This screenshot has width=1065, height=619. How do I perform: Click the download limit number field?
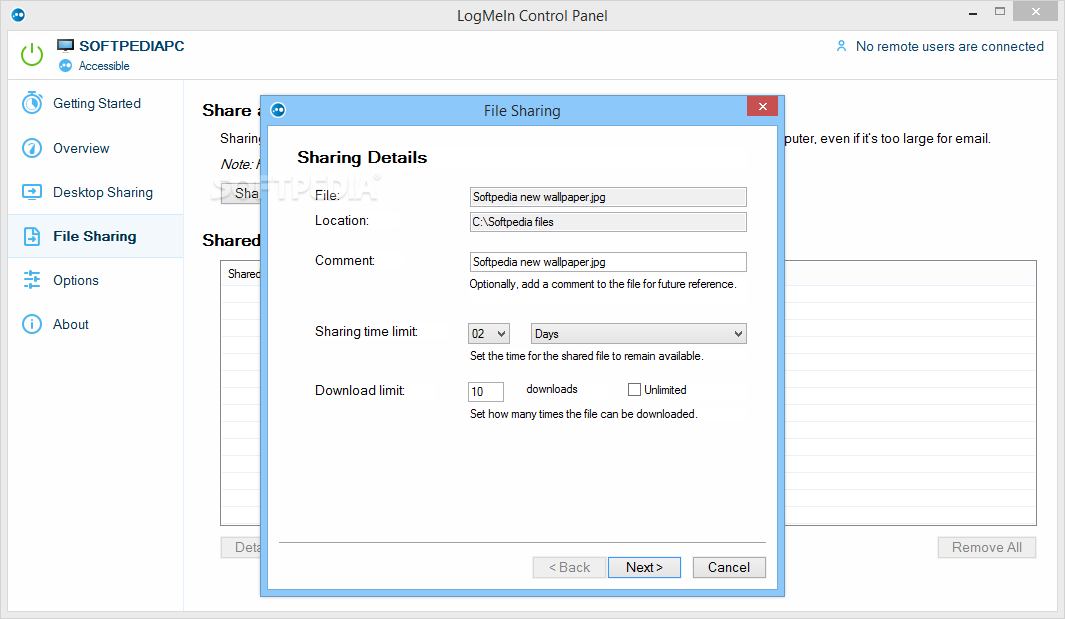click(x=486, y=391)
